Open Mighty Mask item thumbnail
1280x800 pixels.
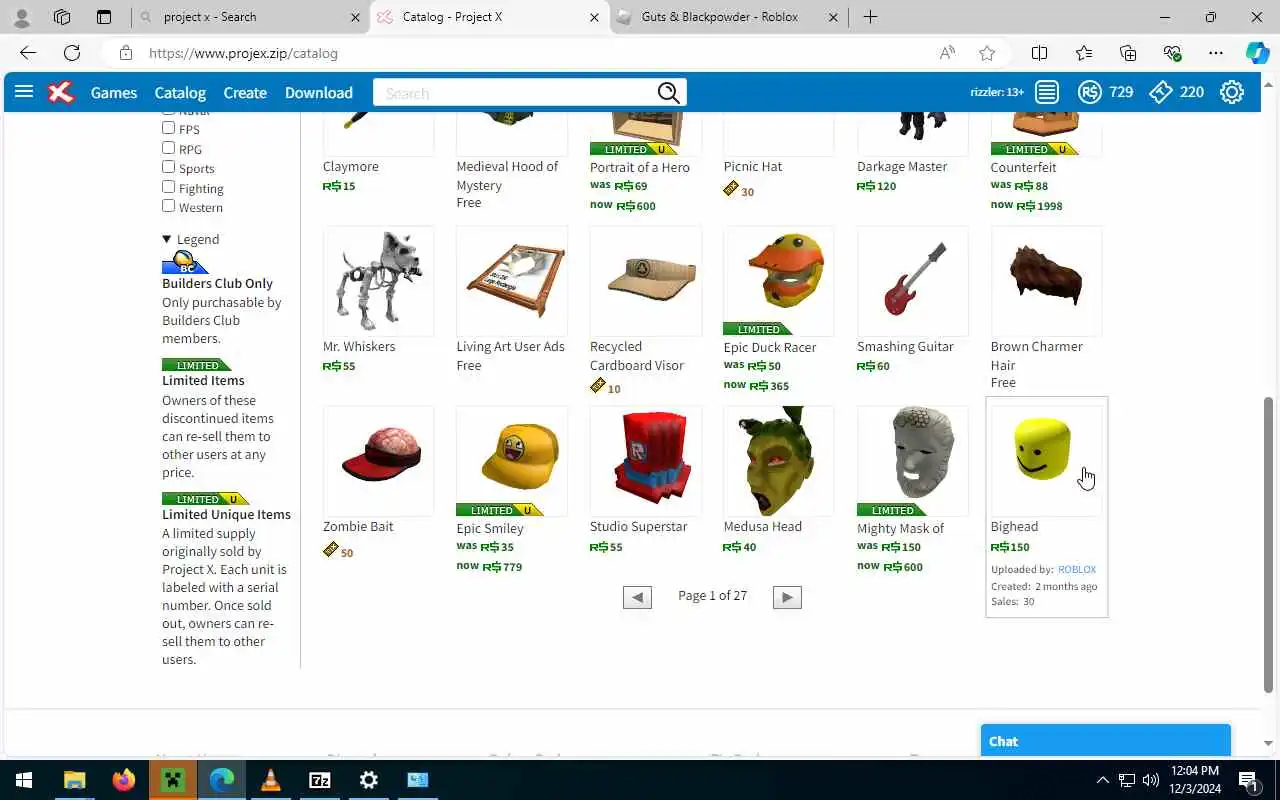tap(912, 461)
